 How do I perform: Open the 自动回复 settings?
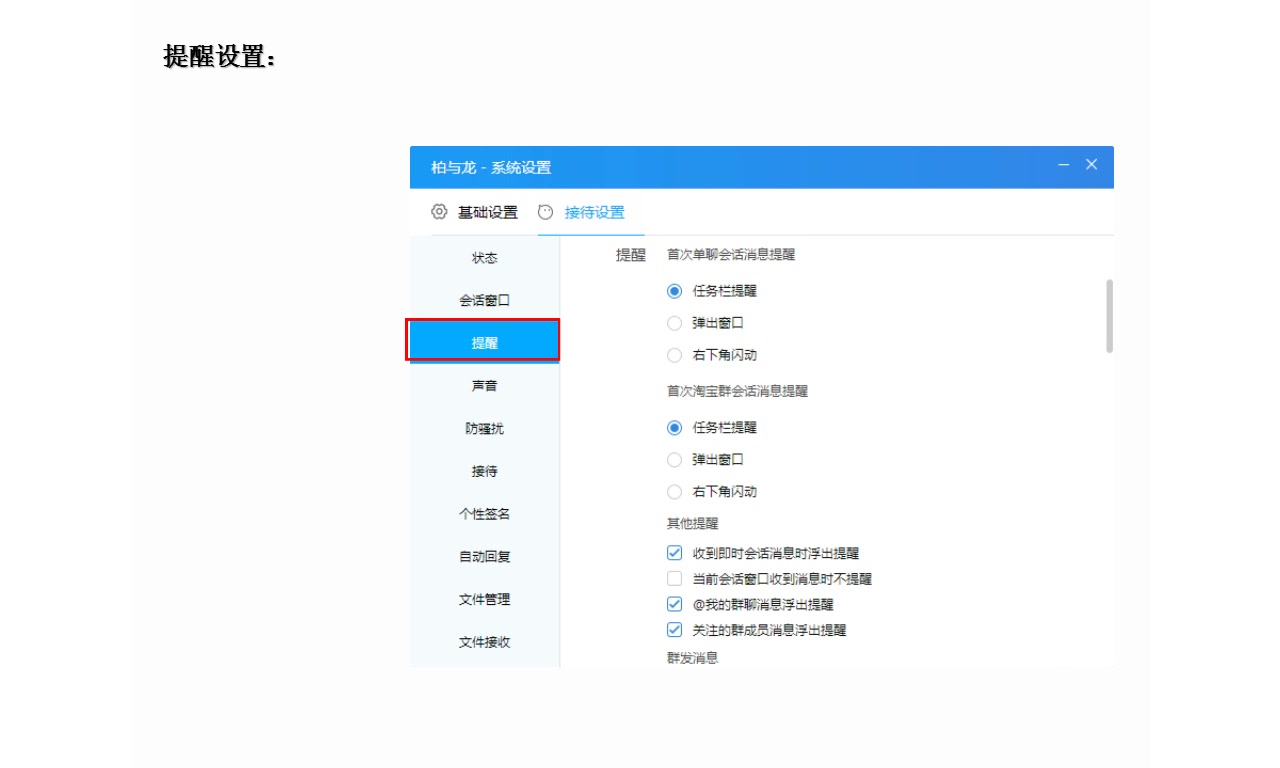click(x=485, y=557)
